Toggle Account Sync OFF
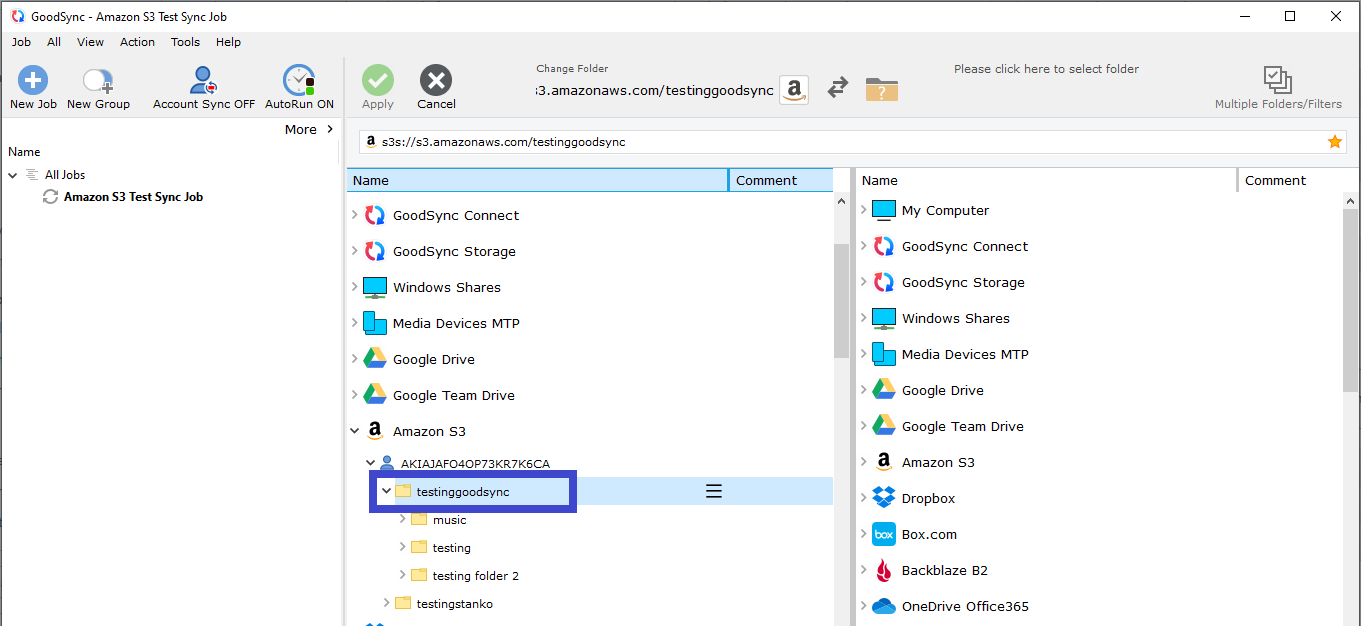Screen dimensions: 1362x626 tap(203, 82)
